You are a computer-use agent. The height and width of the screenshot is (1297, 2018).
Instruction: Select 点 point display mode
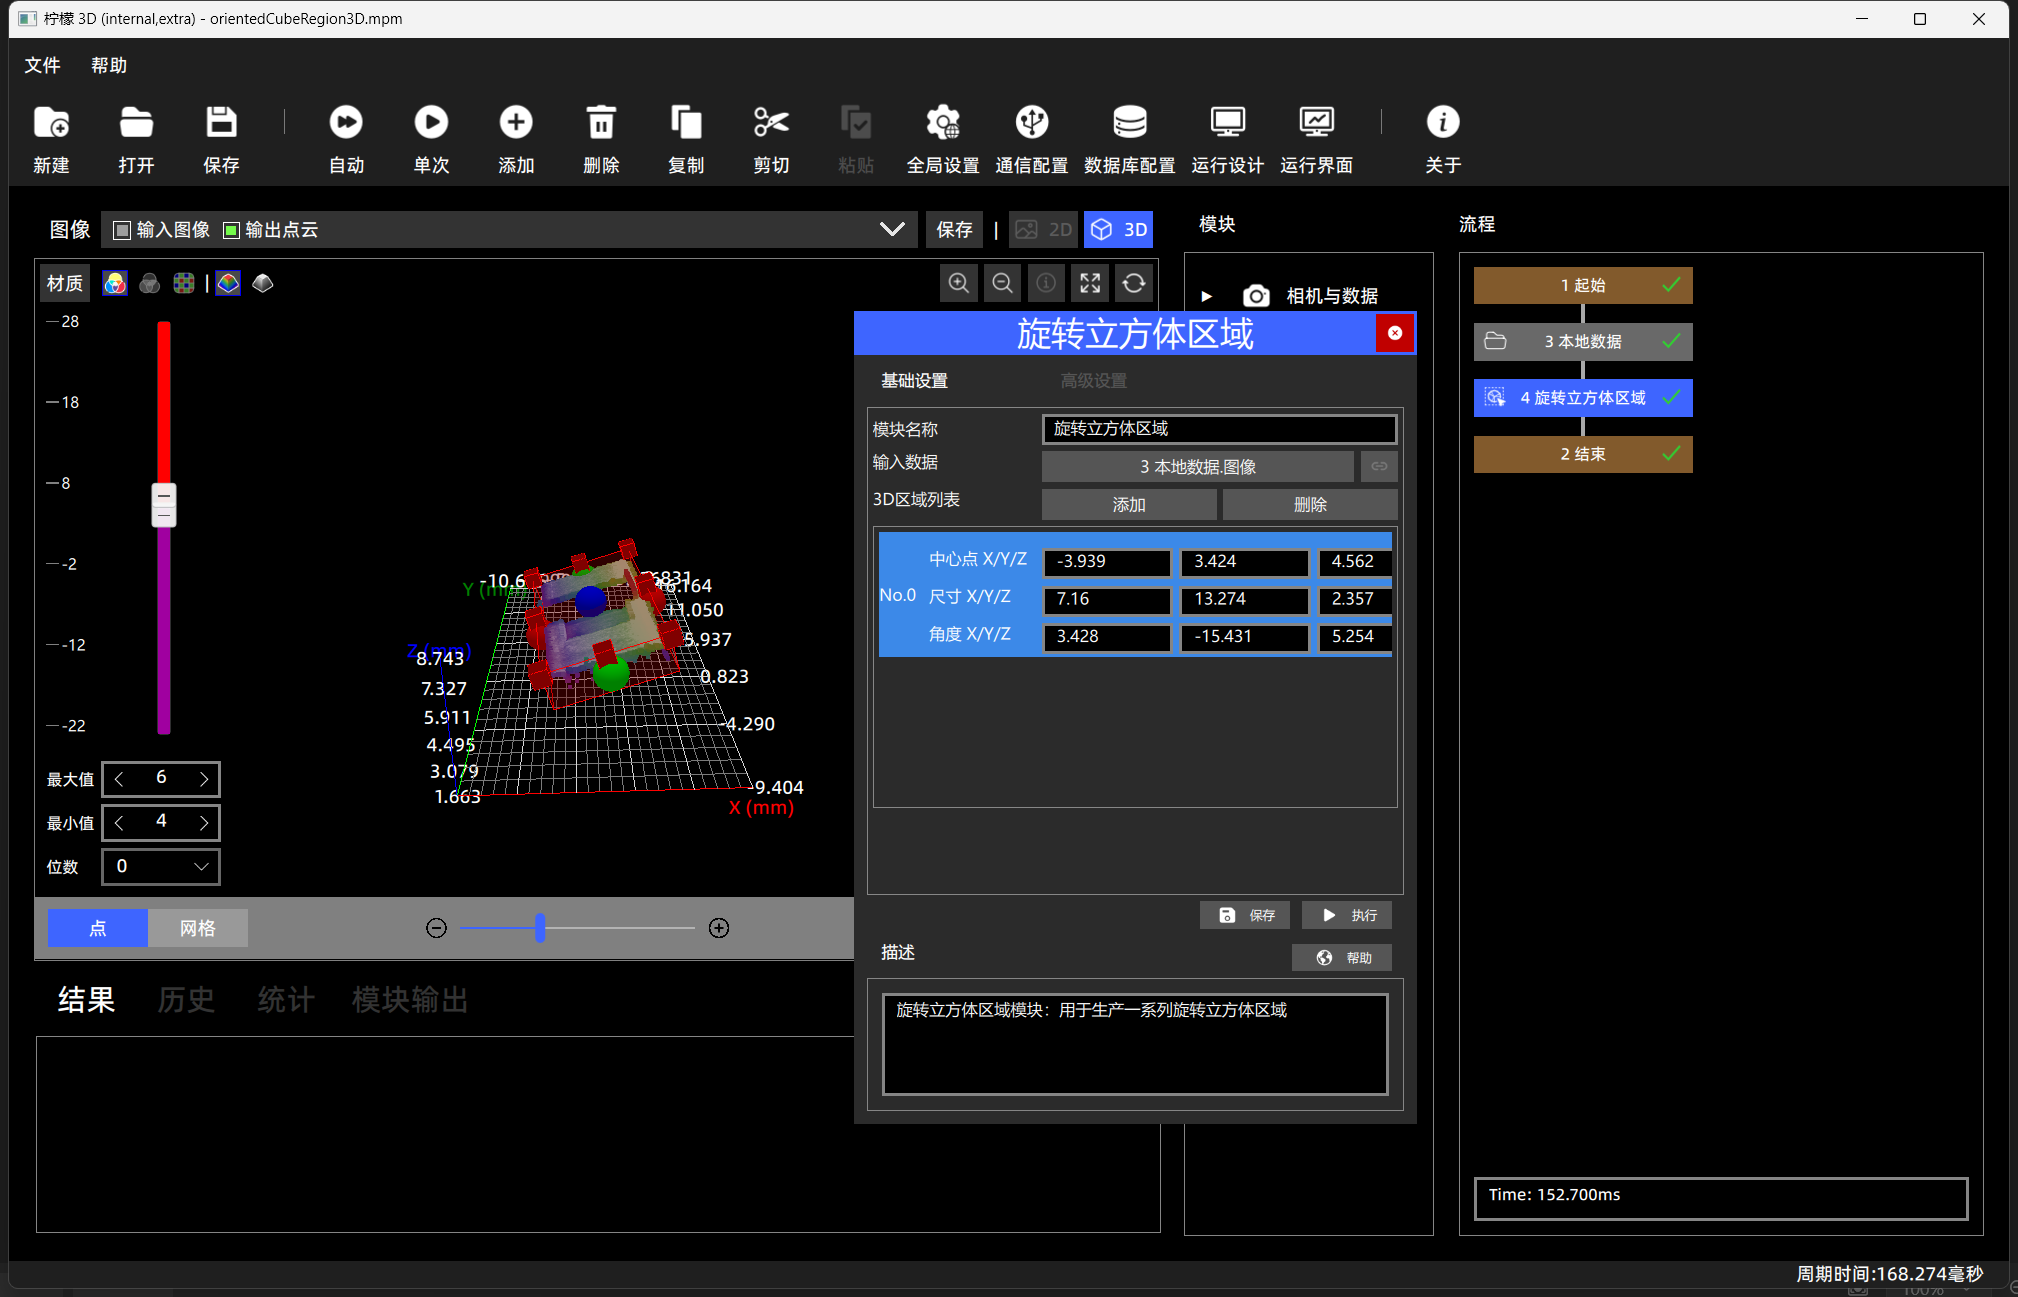click(x=98, y=928)
